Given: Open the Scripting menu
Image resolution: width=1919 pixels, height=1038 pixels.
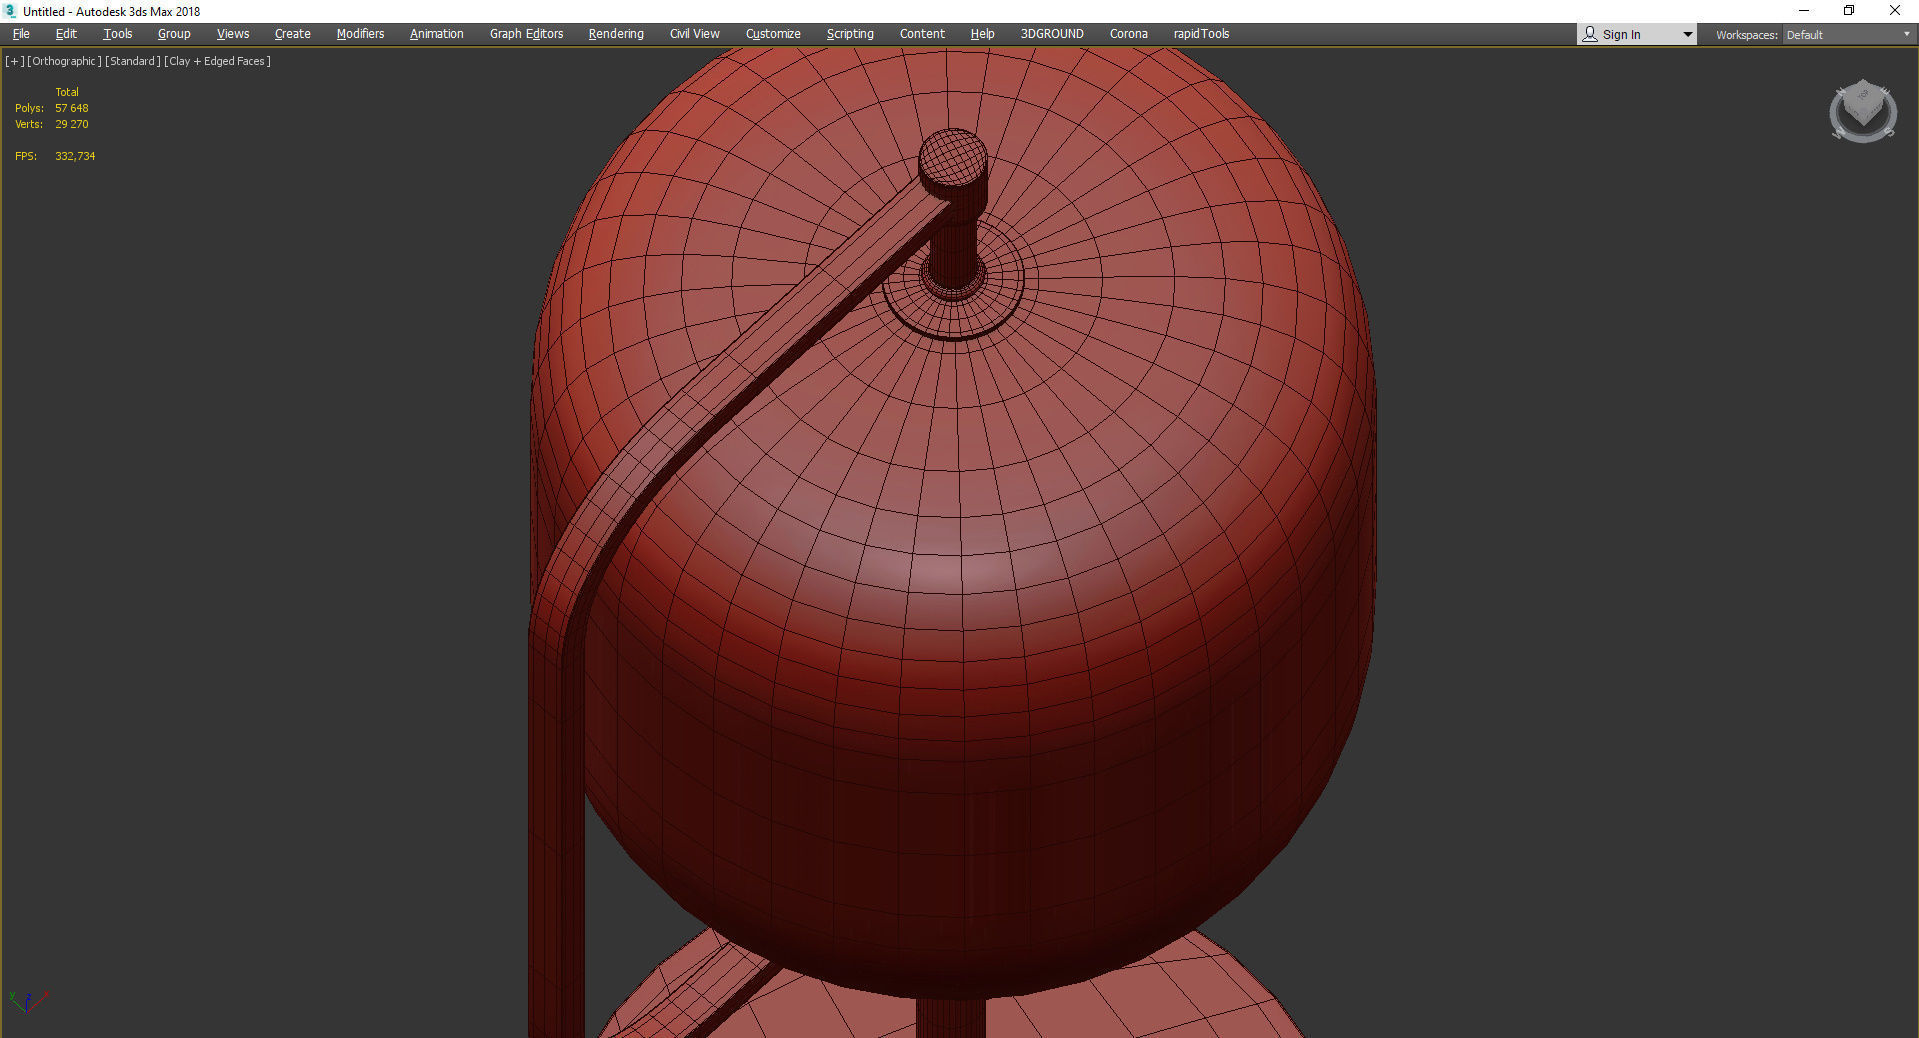Looking at the screenshot, I should (850, 34).
